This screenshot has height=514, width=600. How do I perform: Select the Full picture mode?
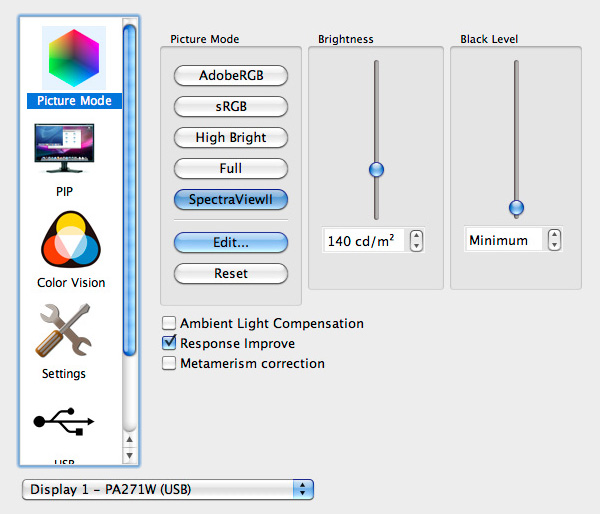click(x=231, y=168)
